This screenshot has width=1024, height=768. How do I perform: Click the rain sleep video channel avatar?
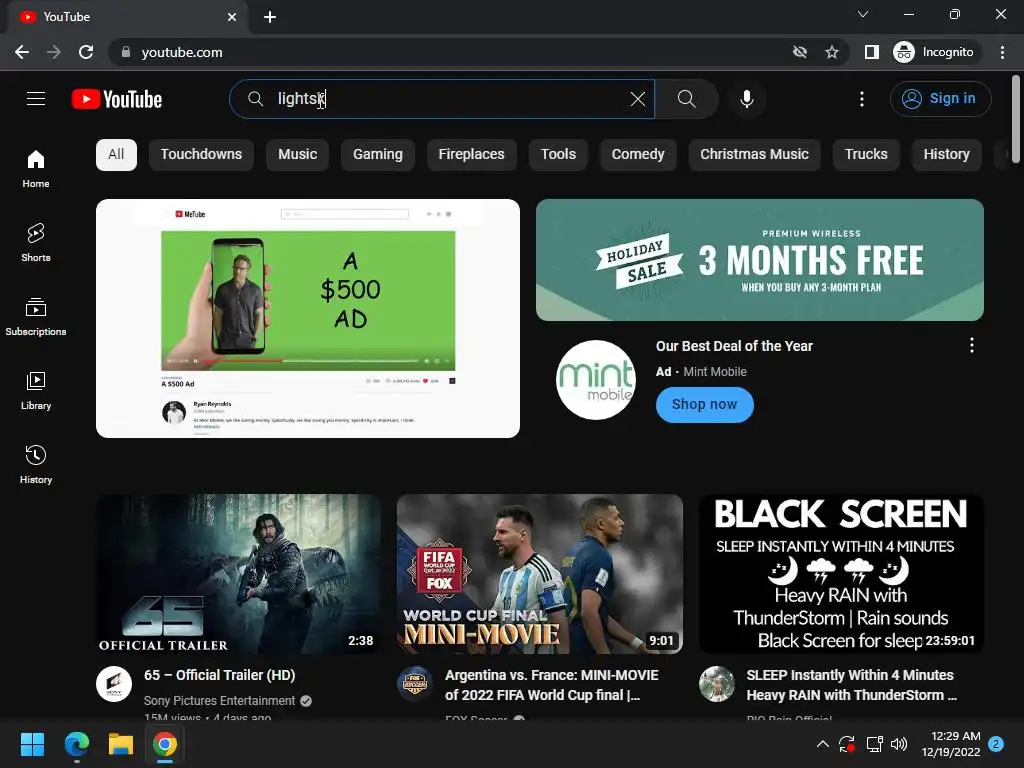pos(717,684)
